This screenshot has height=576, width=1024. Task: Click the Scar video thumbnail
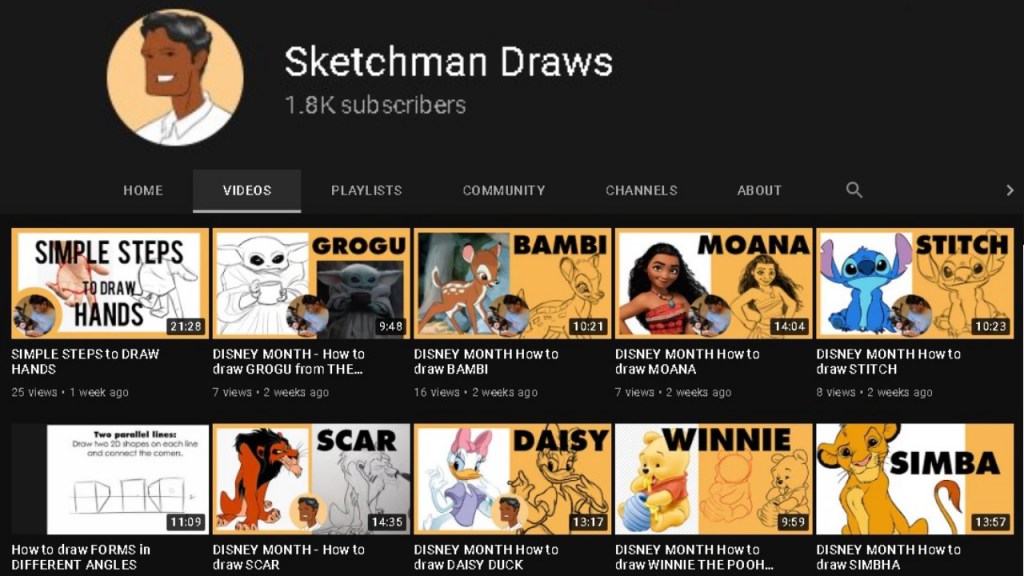[312, 479]
